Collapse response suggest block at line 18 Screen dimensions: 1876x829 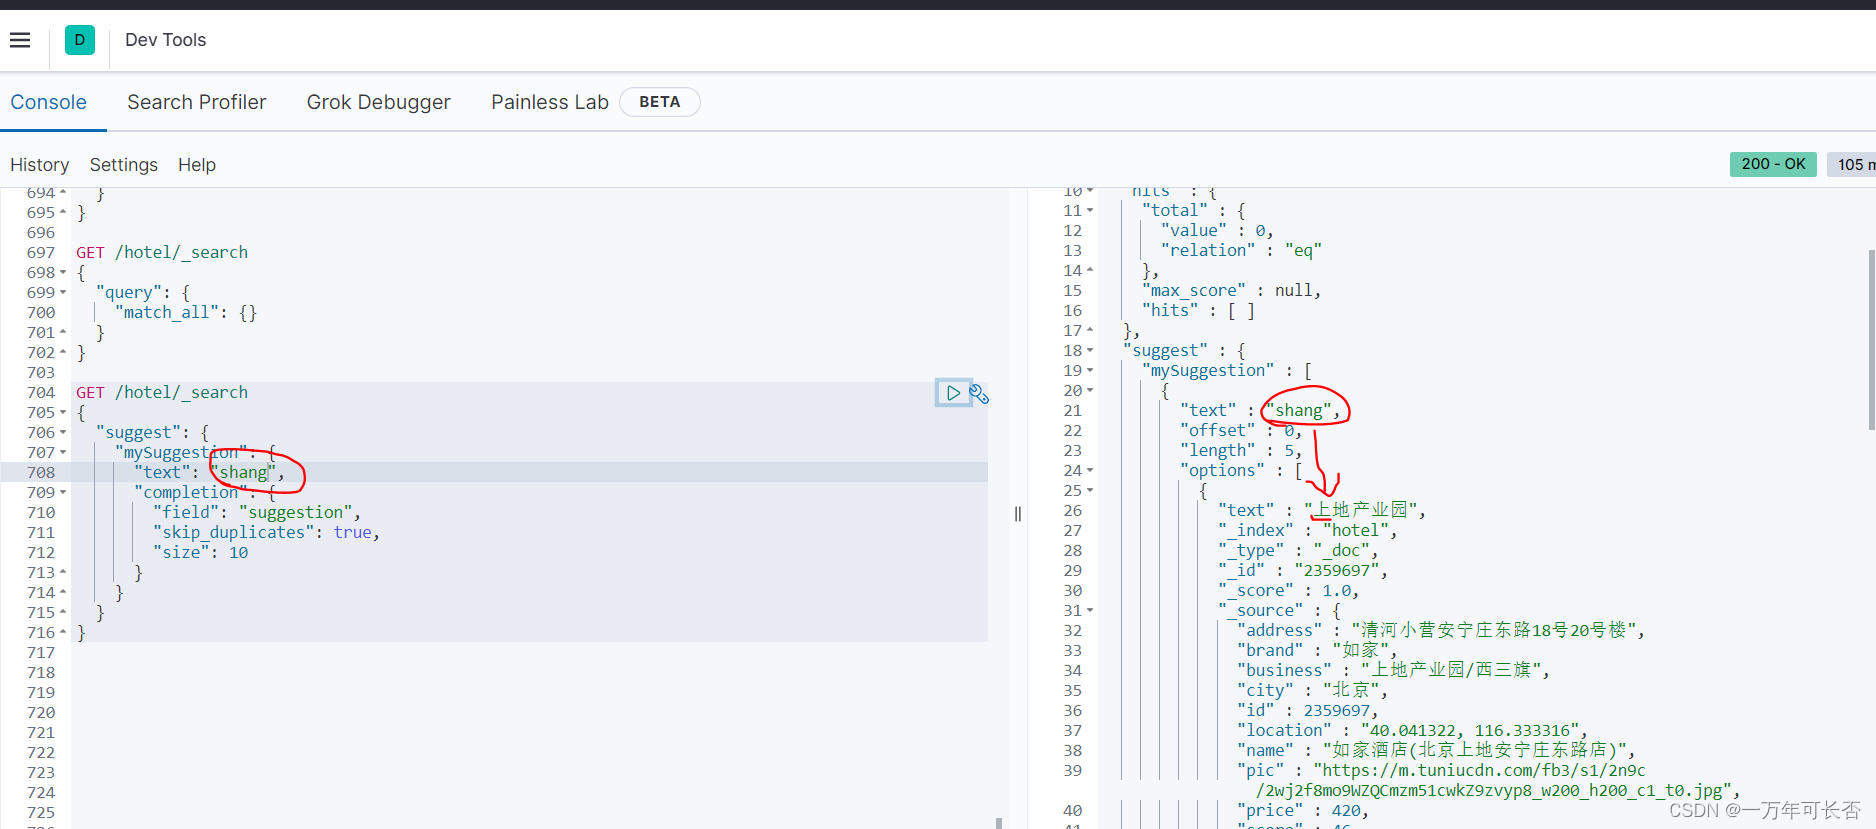click(1090, 351)
